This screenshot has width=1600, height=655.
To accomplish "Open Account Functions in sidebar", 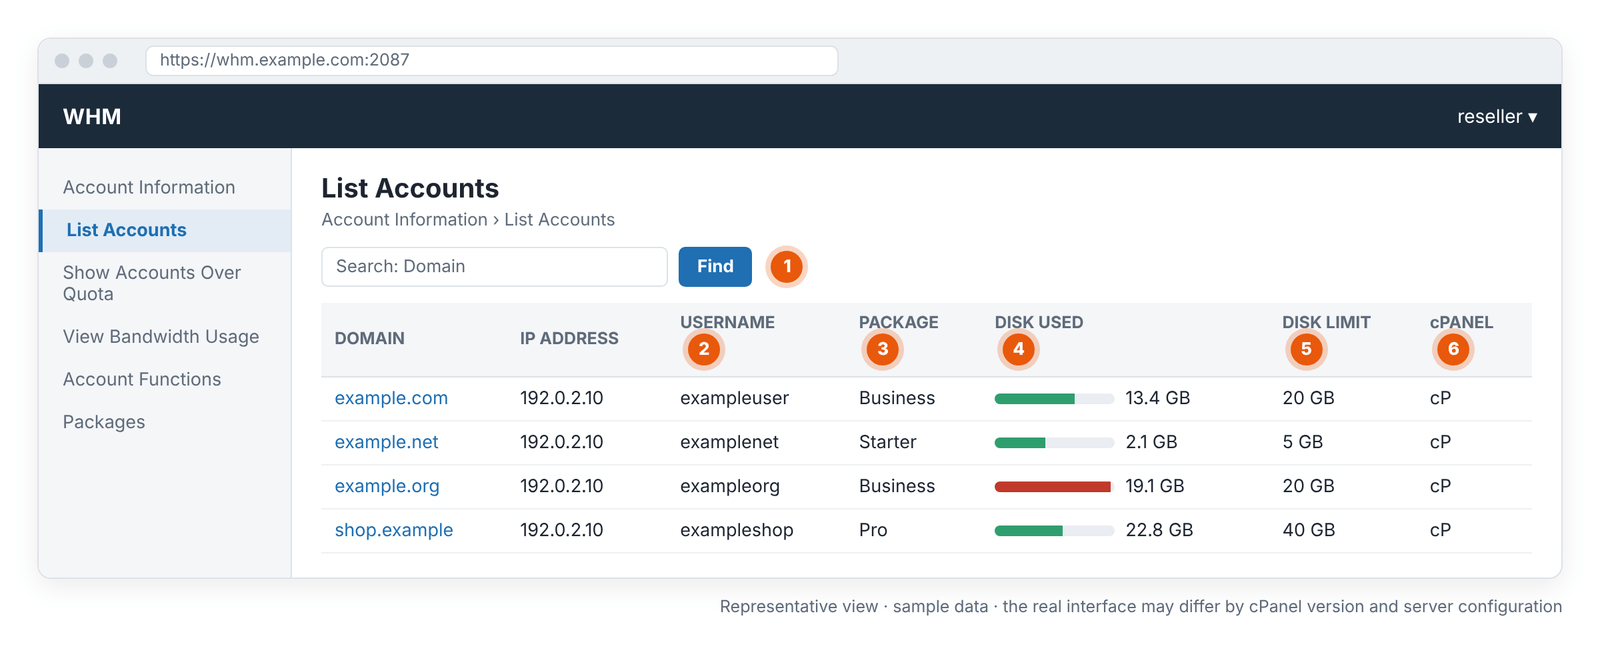I will coord(142,380).
